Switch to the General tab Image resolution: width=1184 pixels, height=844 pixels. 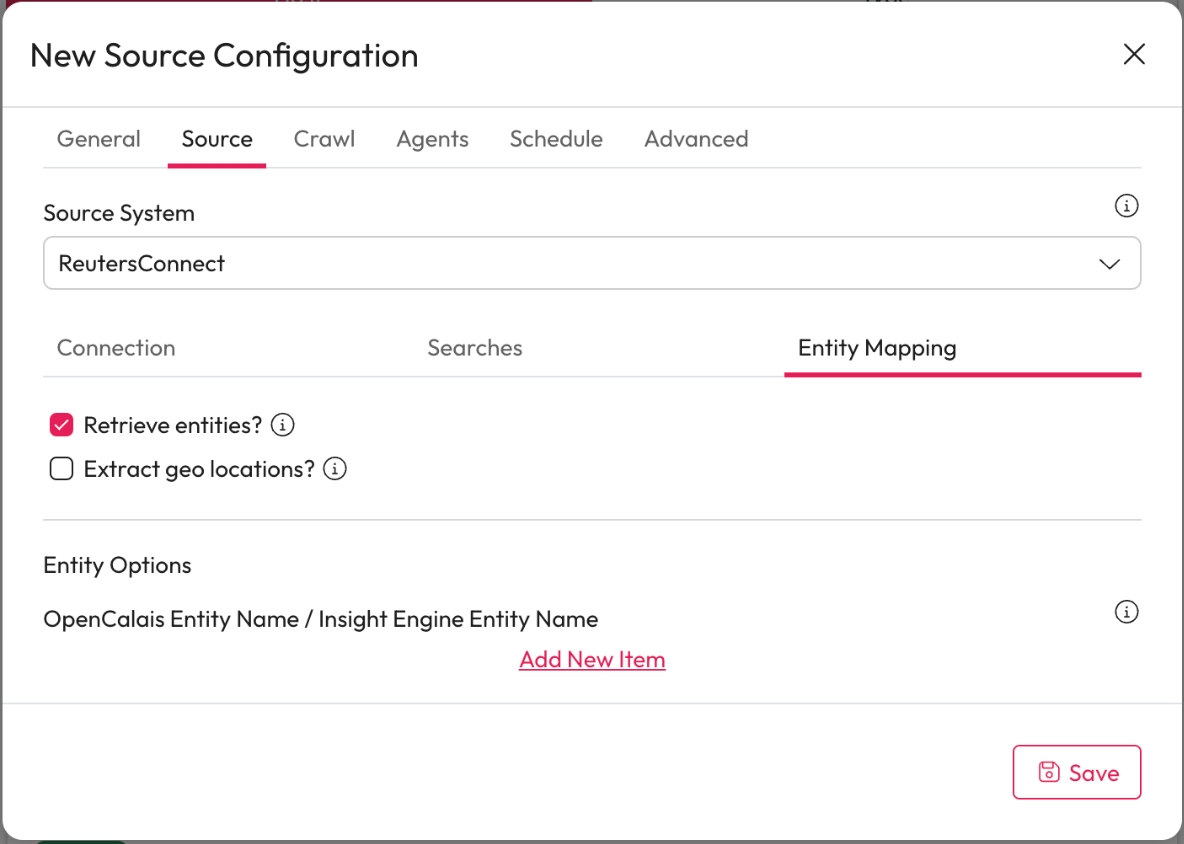pos(98,139)
